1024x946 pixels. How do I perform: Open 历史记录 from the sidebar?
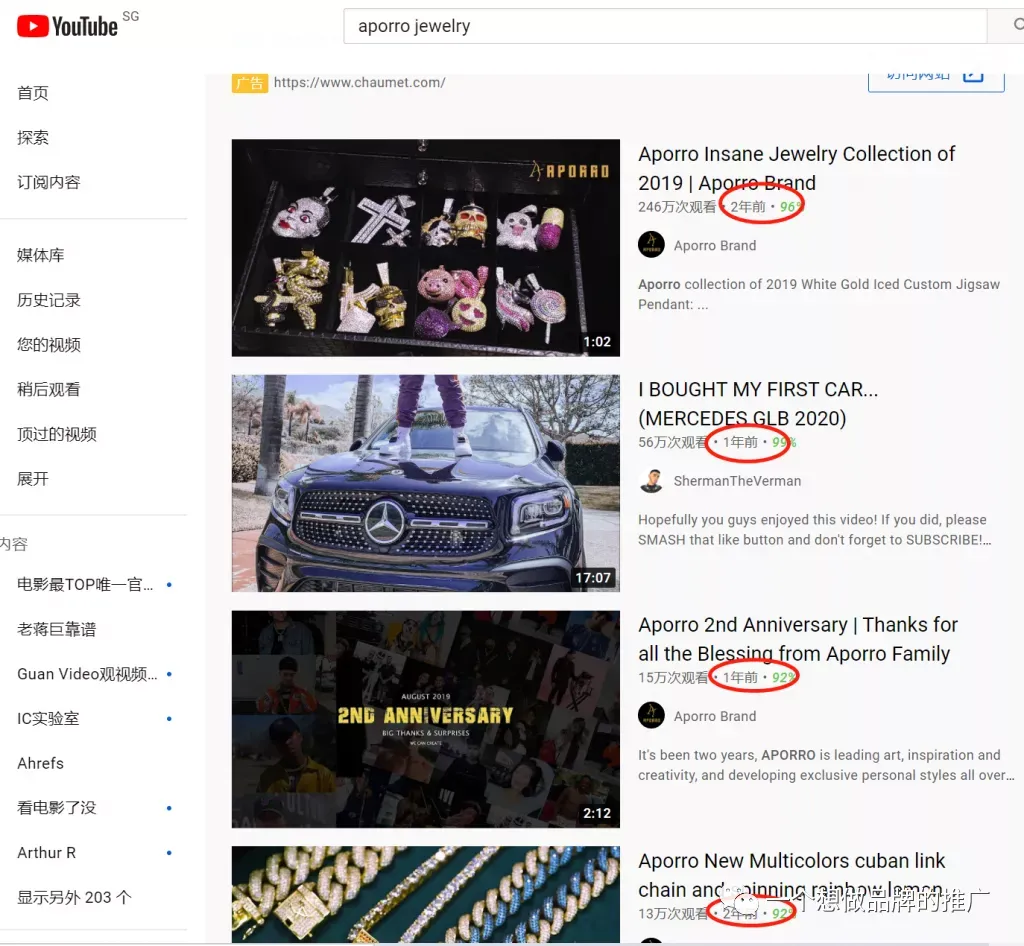(49, 300)
